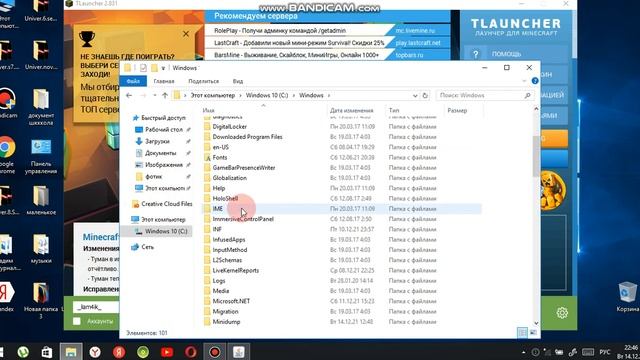Select Изображения in navigation pane
Viewport: 640px width, 360px height.
pos(163,165)
